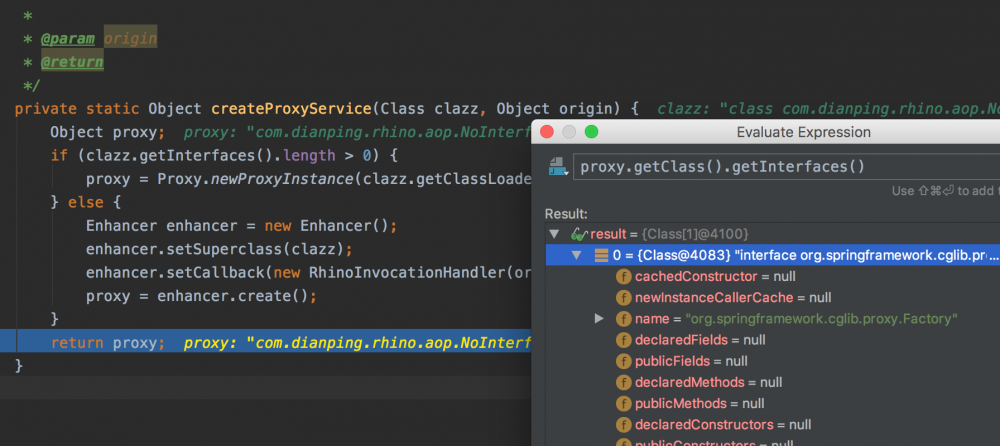Click newProxyInstance in the editor code
The width and height of the screenshot is (1000, 446).
point(283,179)
